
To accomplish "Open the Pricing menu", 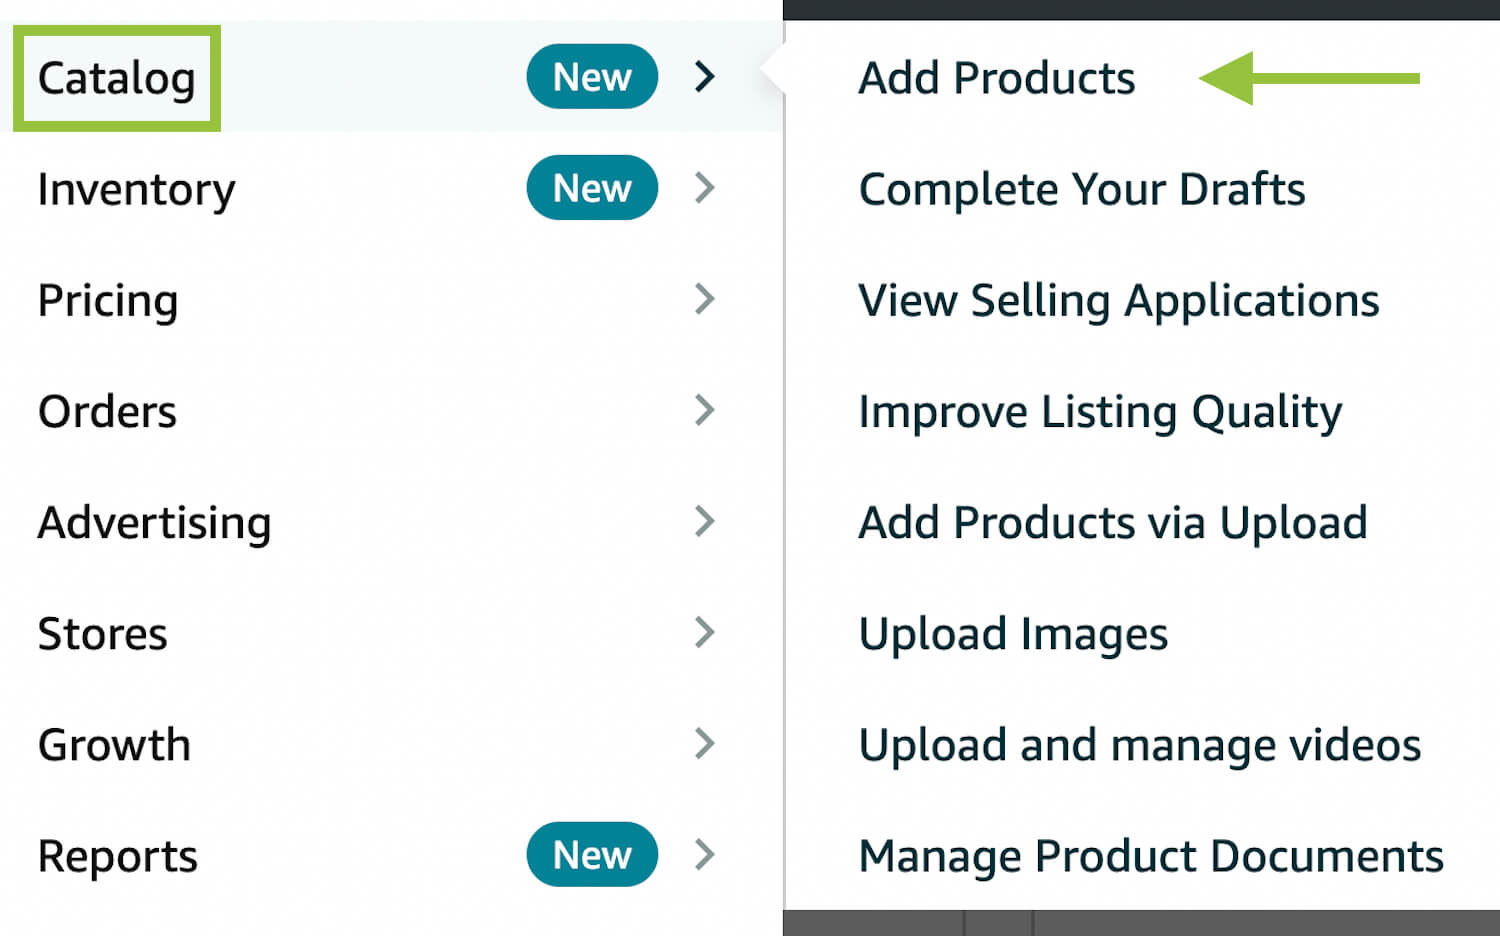I will (108, 301).
